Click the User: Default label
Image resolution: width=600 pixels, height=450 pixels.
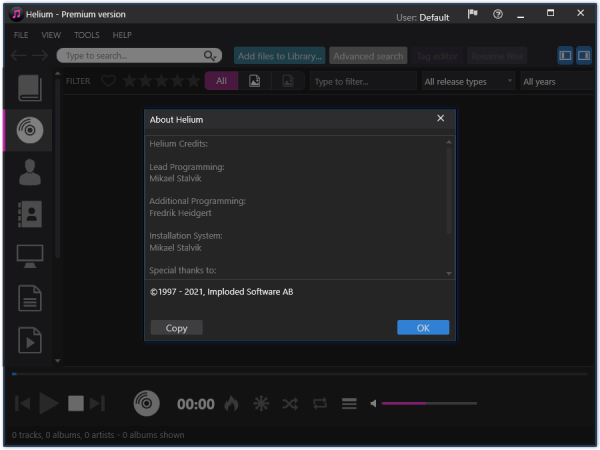coord(422,18)
